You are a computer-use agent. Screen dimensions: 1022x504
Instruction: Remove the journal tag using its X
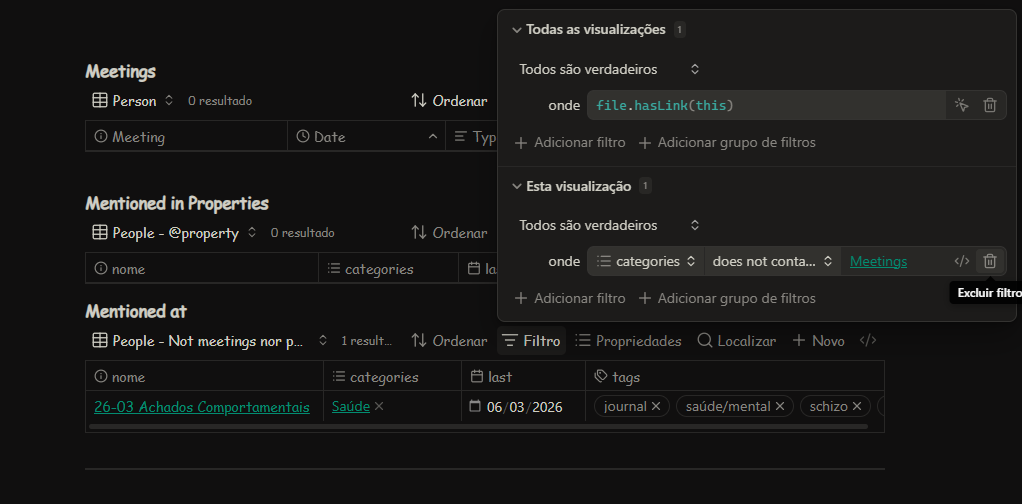[656, 407]
